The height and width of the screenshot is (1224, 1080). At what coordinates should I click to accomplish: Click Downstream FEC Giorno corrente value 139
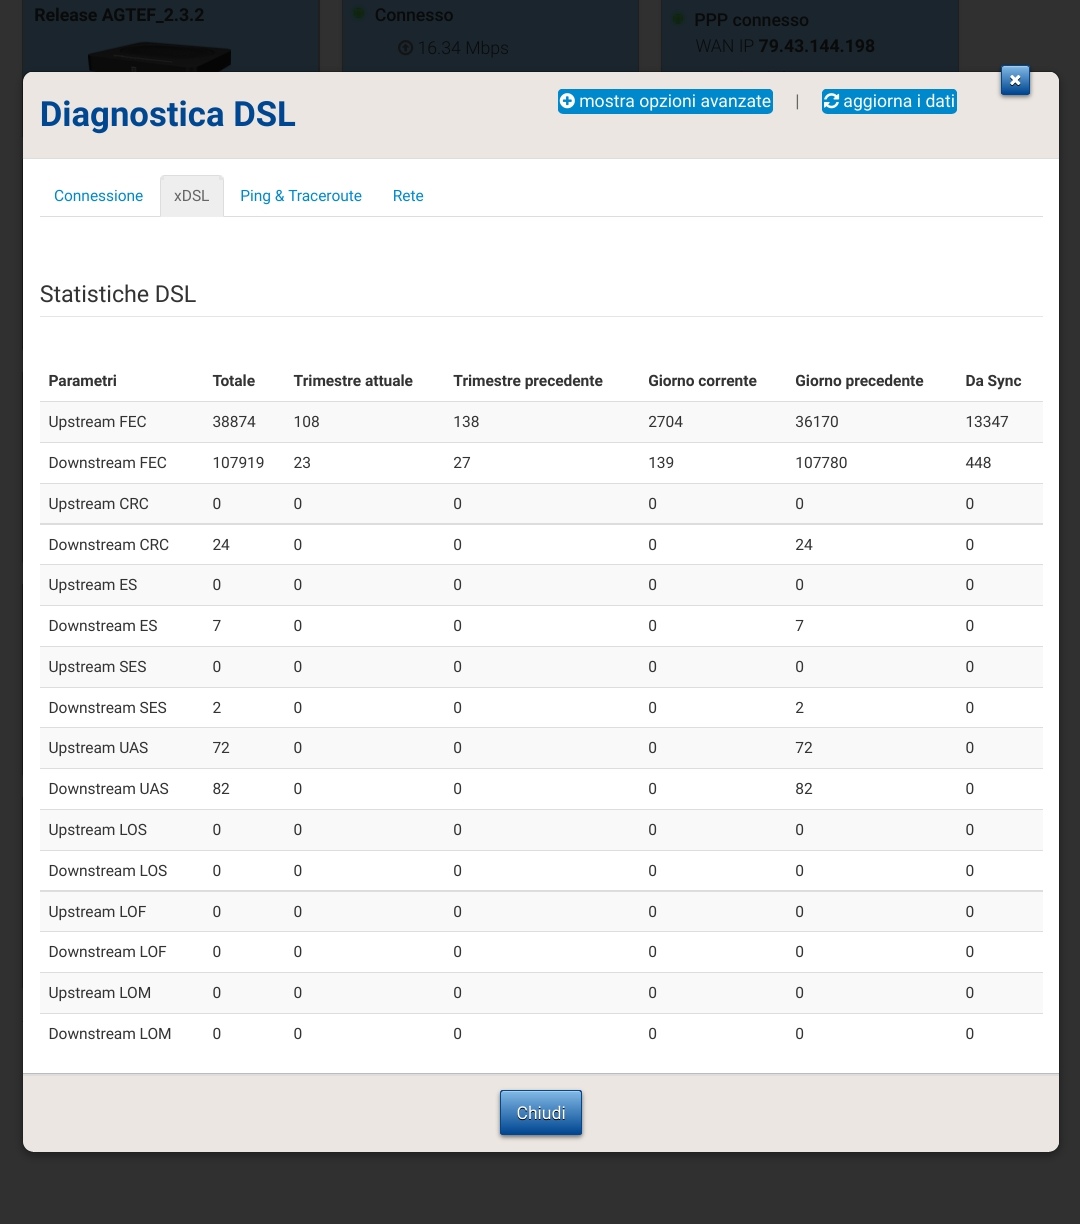coord(661,463)
